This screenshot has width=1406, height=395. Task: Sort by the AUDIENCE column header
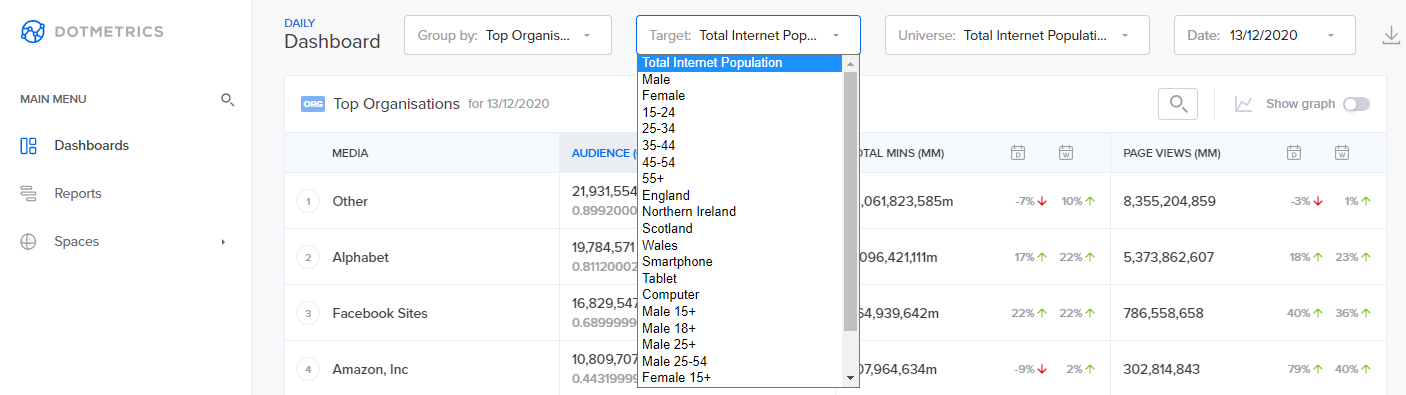[603, 153]
